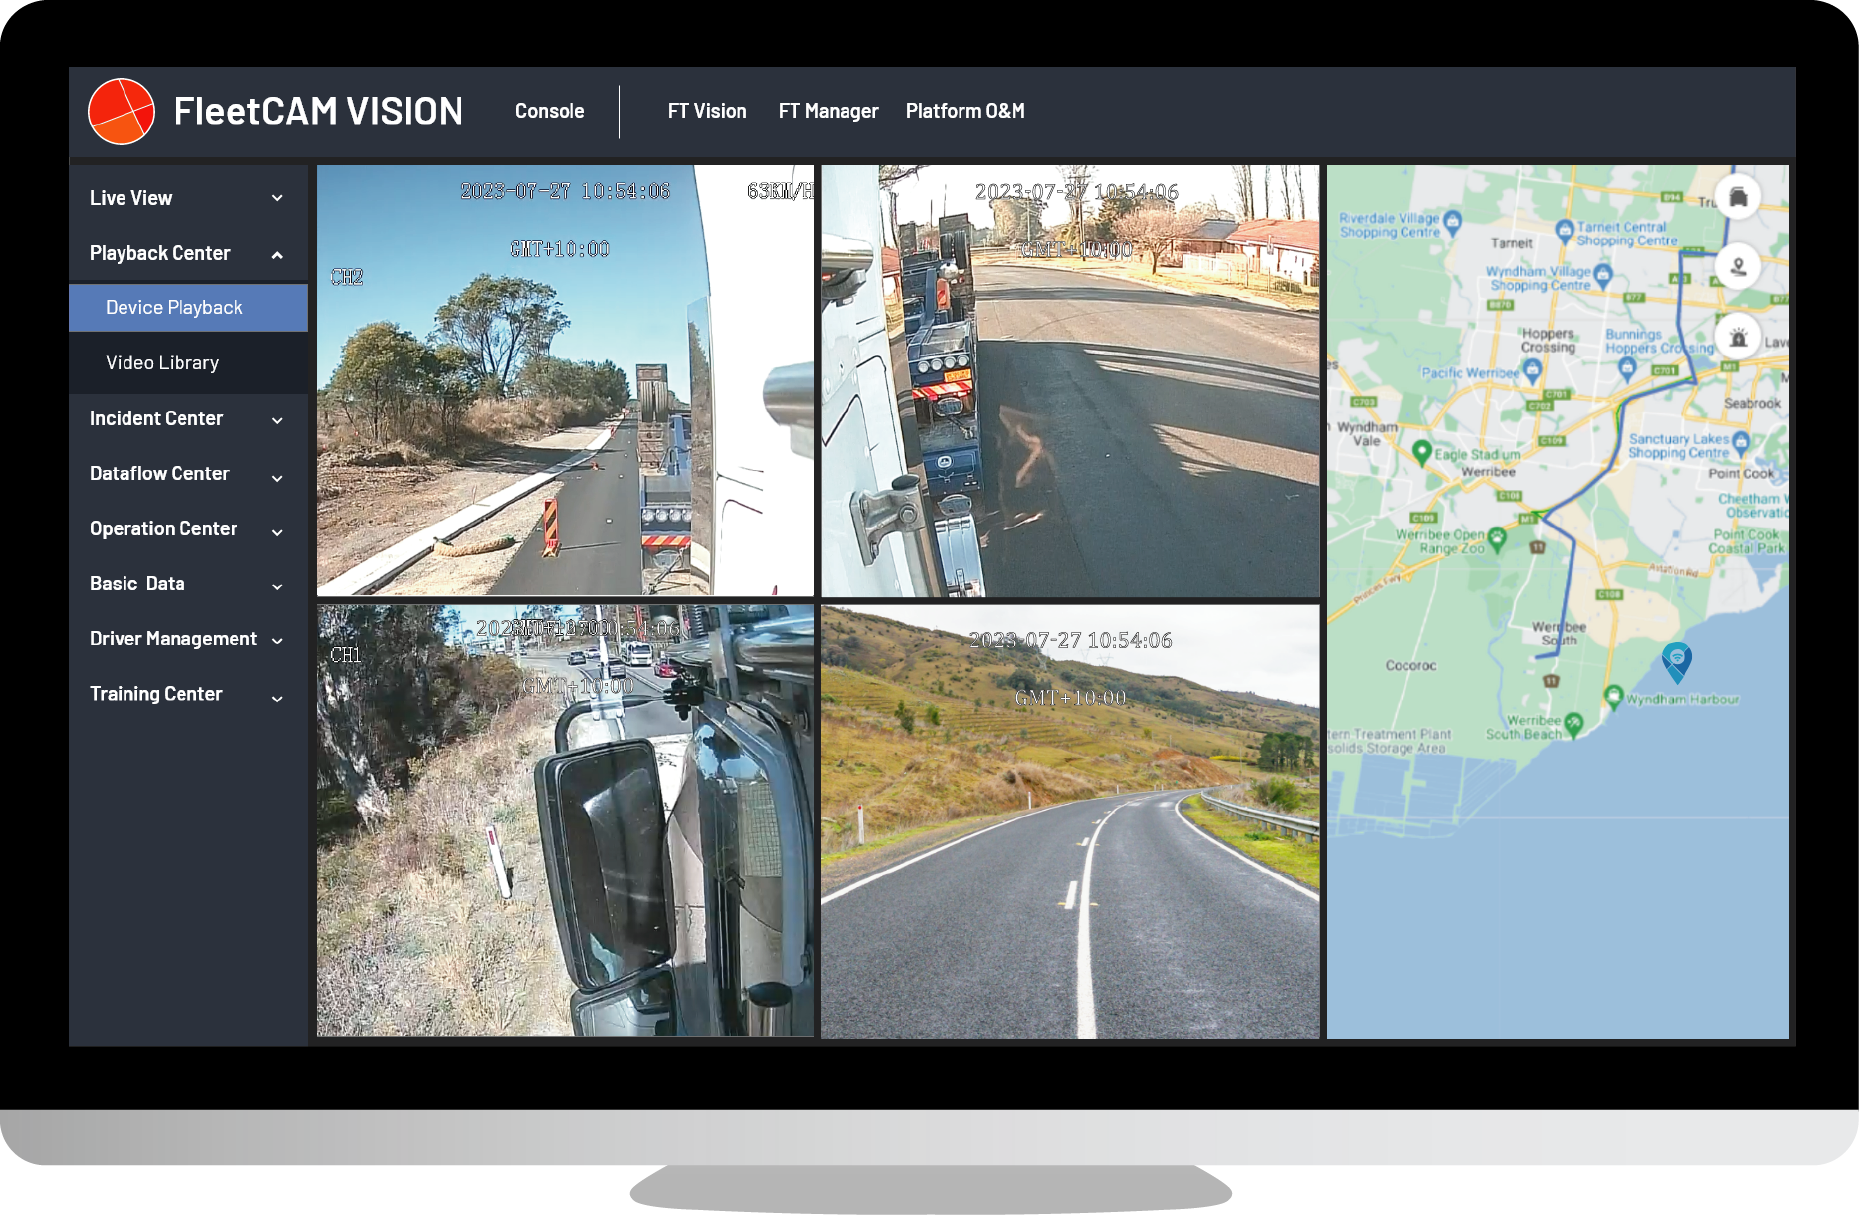Click the vehicle icon button on map
Image resolution: width=1859 pixels, height=1215 pixels.
click(x=1738, y=196)
